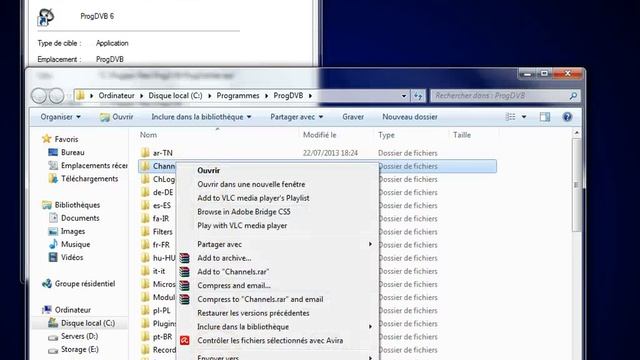The image size is (640, 360).
Task: Select the fa-IR folder icon
Action: (145, 218)
